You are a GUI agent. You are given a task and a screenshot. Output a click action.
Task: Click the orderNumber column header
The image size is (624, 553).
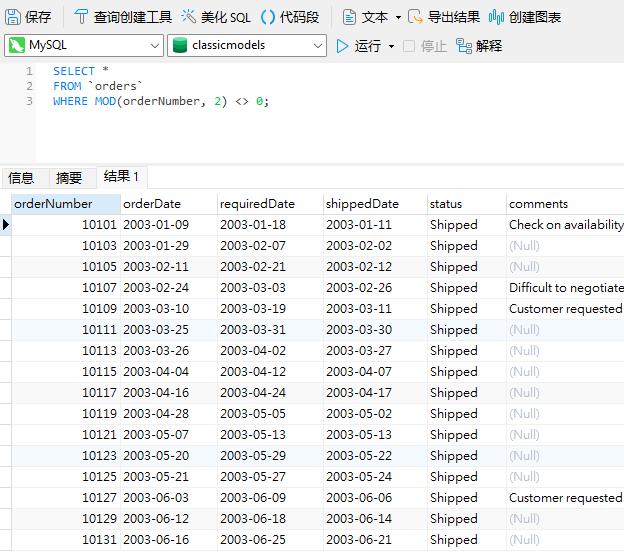[x=66, y=204]
